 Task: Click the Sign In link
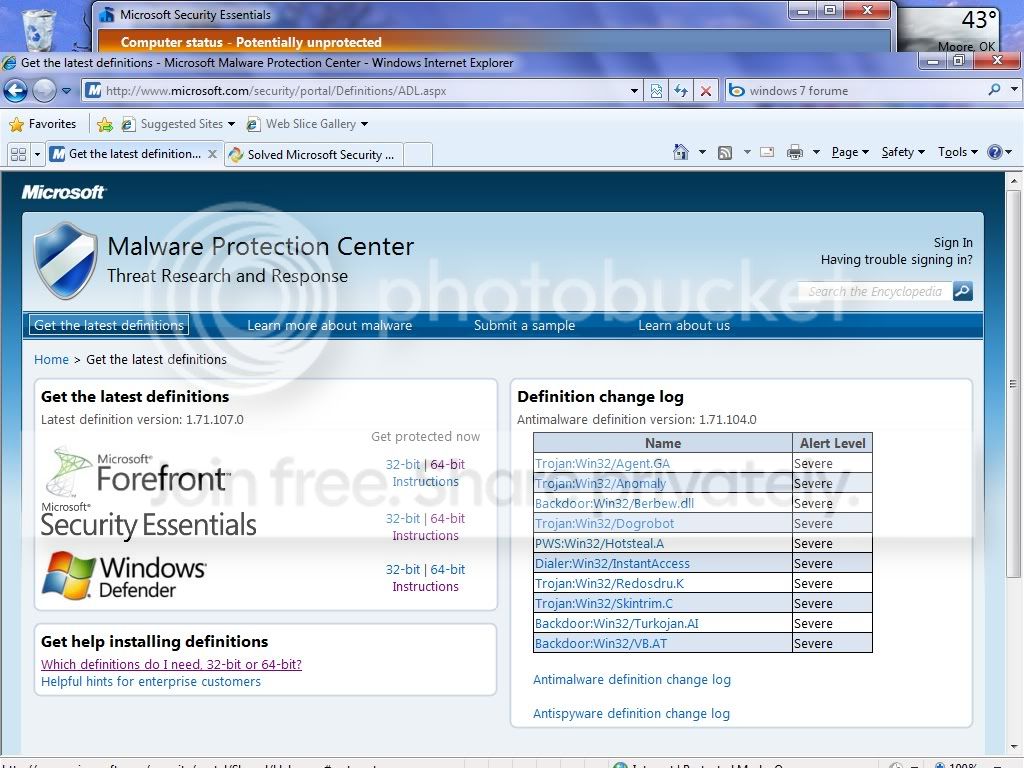pos(953,243)
